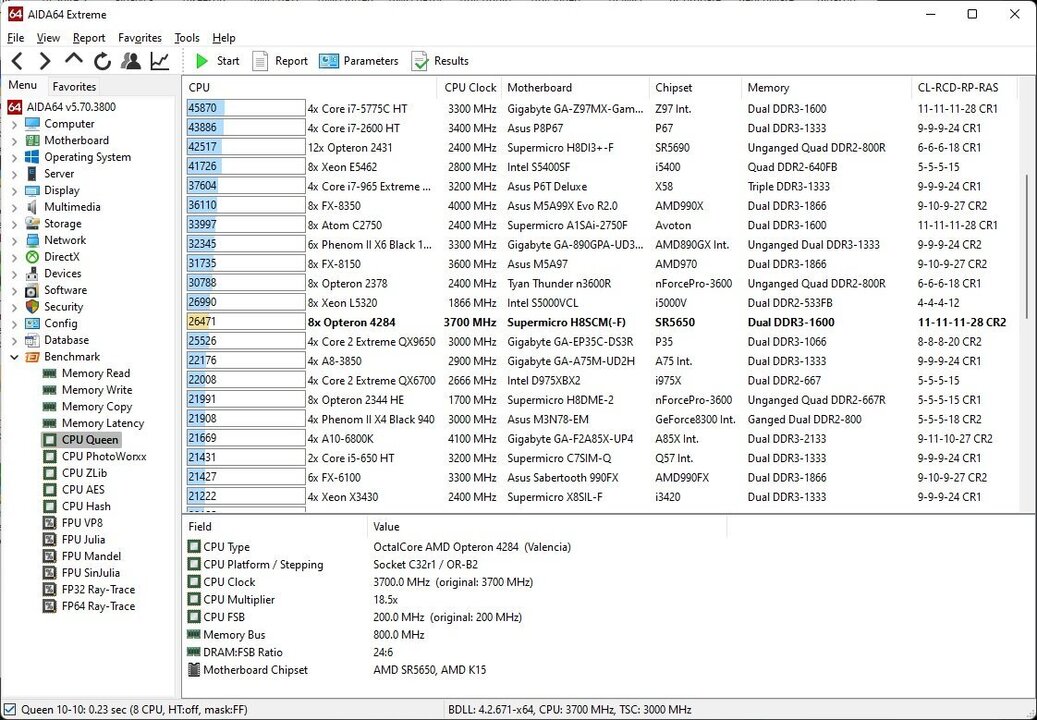Click the forward navigation arrow icon

pos(44,60)
